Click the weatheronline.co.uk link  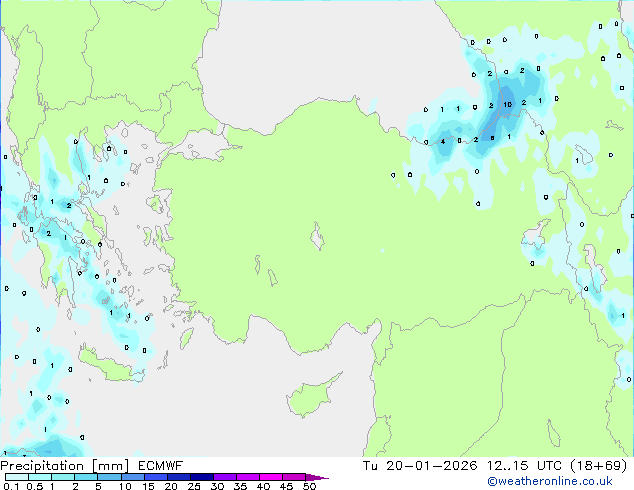tap(550, 481)
